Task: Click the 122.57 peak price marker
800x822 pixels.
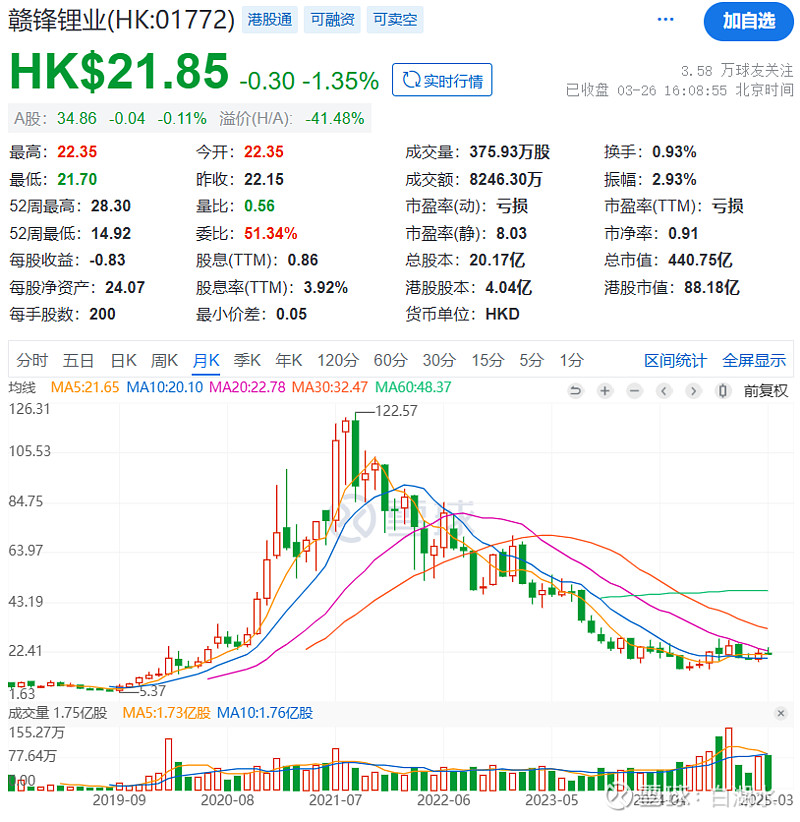Action: click(396, 411)
